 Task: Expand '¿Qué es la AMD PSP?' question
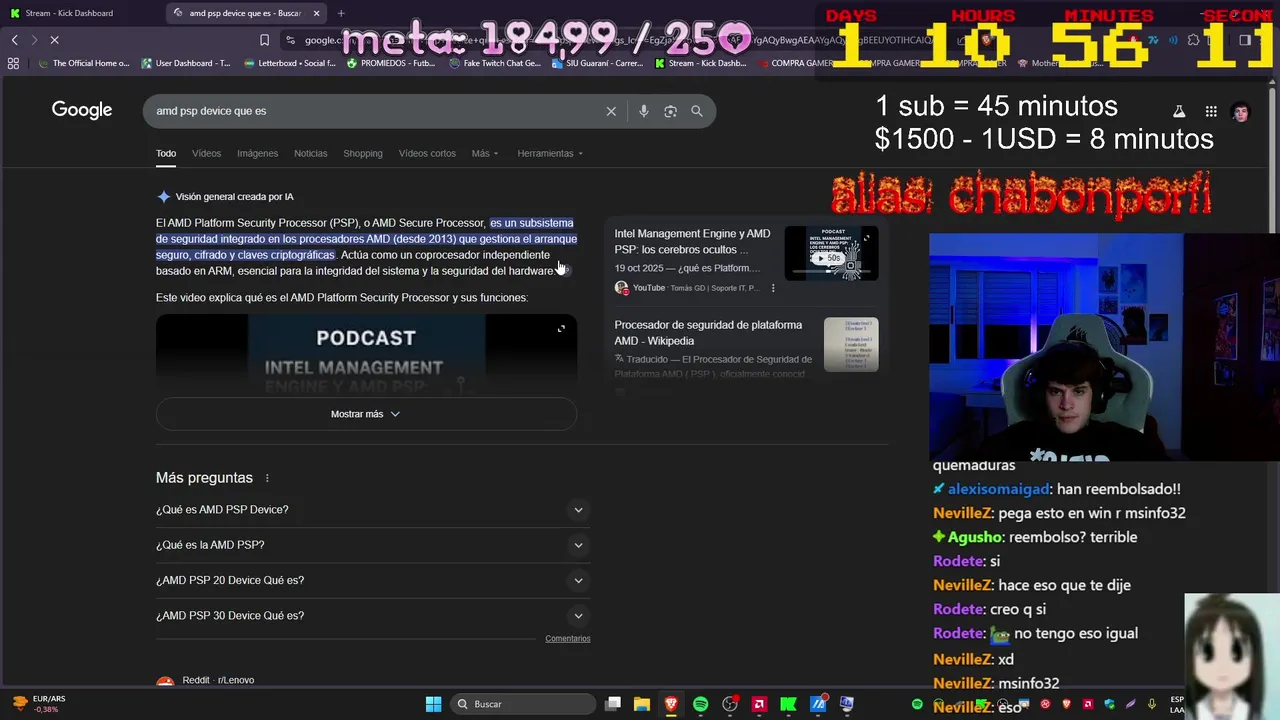click(x=373, y=545)
